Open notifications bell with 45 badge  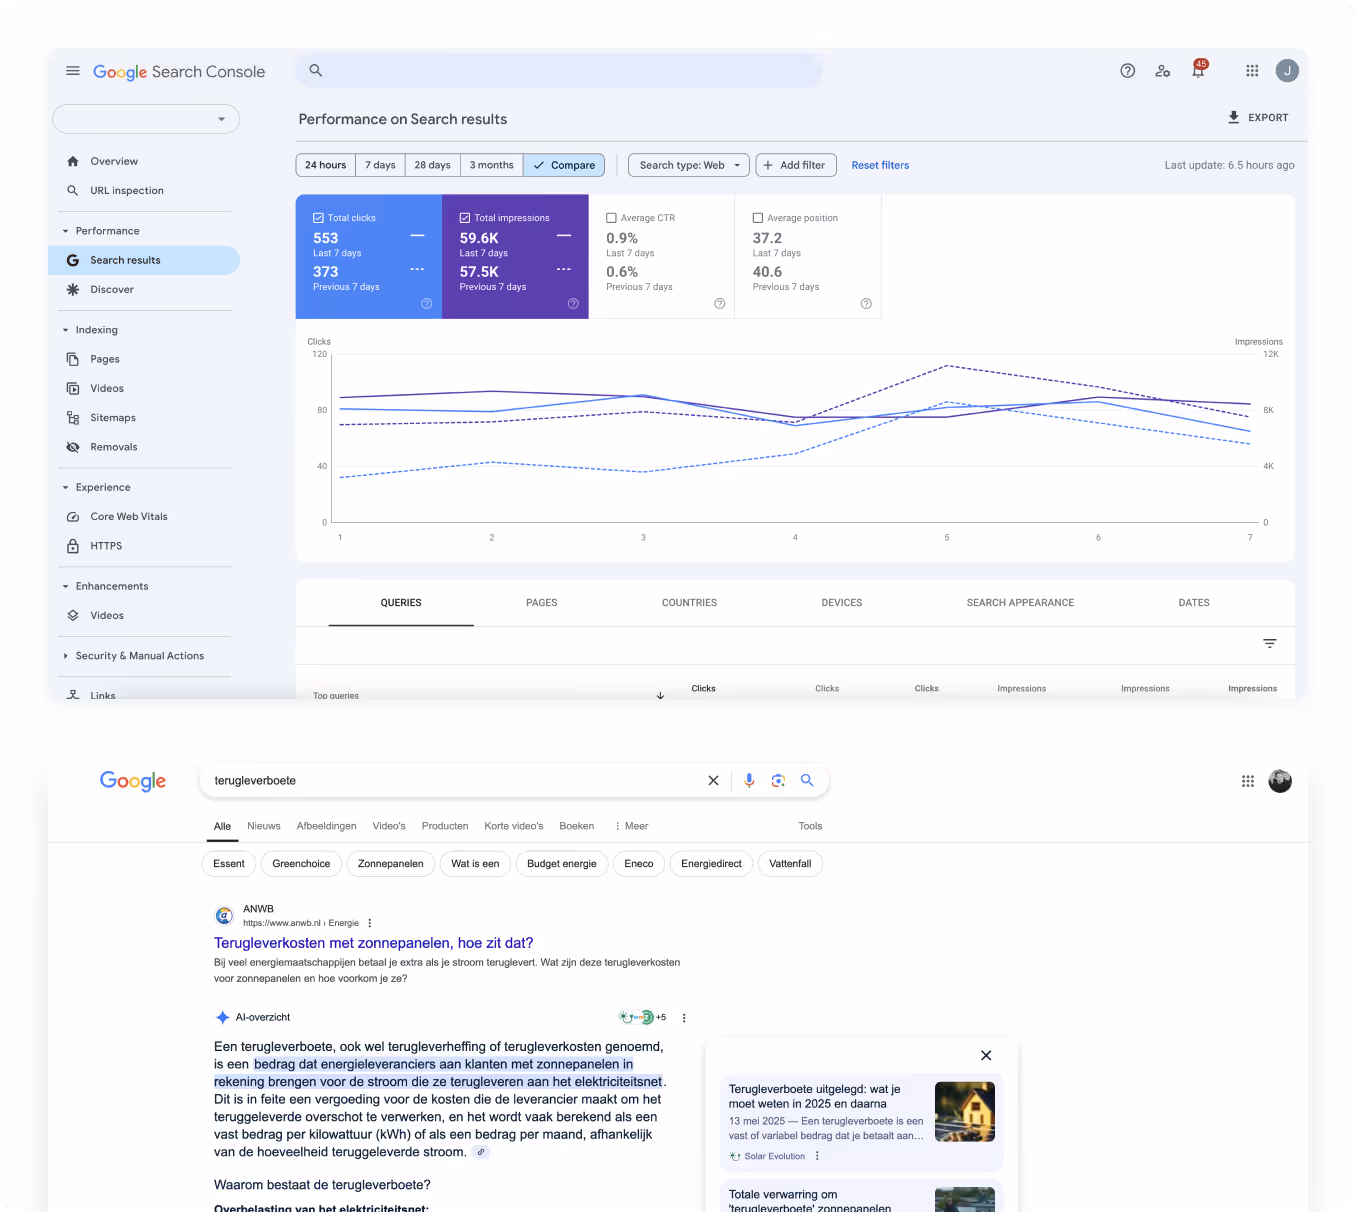coord(1198,70)
